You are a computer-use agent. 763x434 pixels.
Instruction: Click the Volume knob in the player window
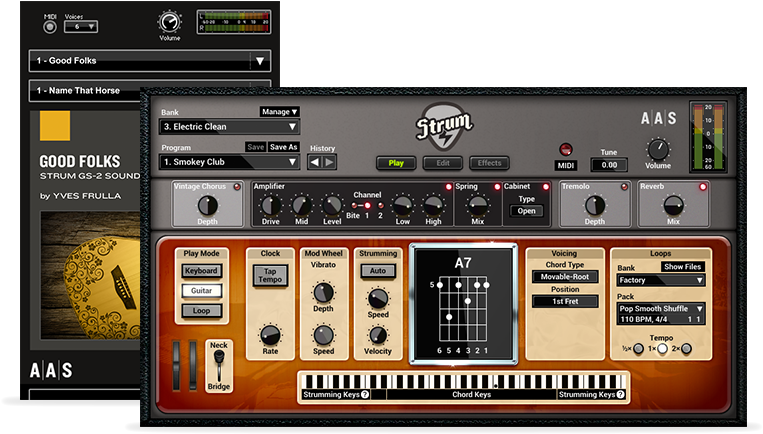click(x=169, y=22)
